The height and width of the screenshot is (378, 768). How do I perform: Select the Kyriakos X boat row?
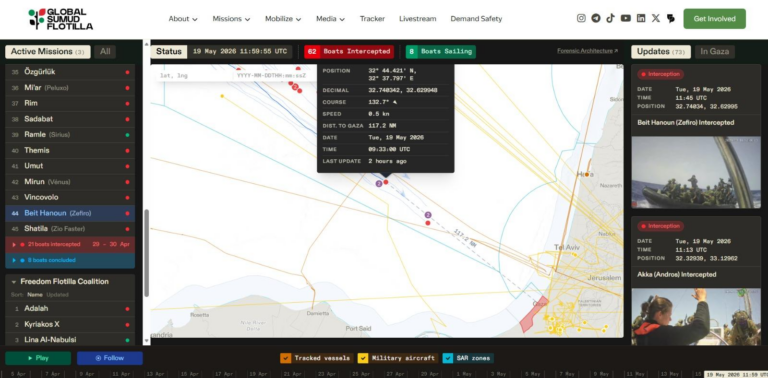click(x=70, y=324)
